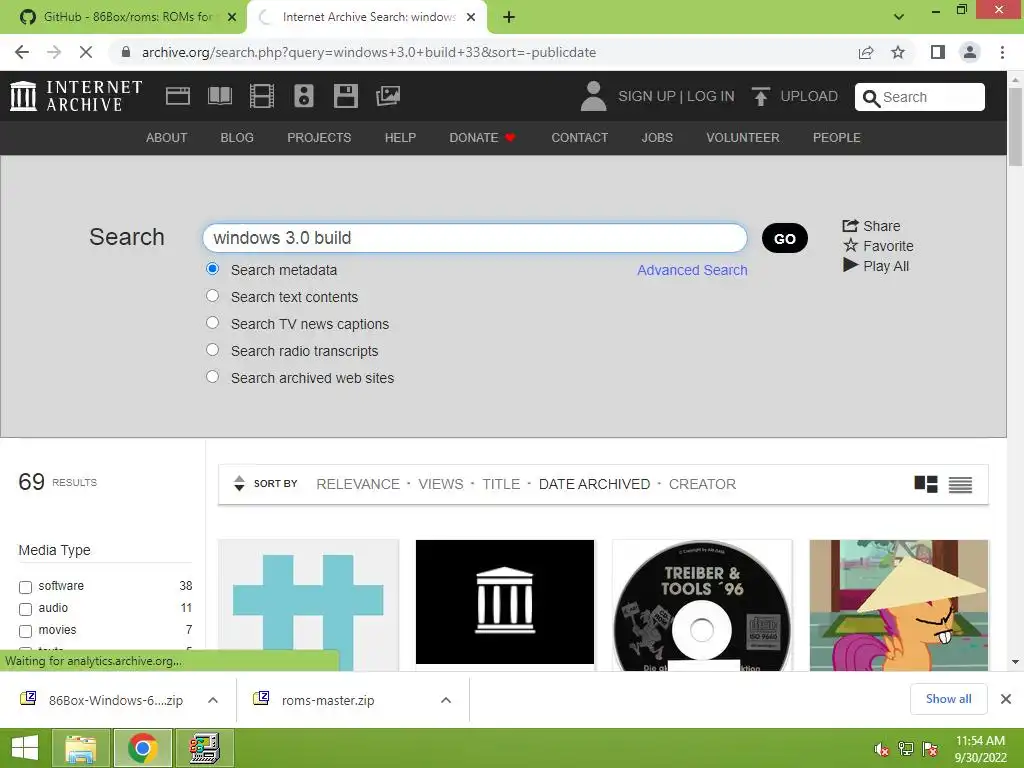
Task: Select Search metadata radio button
Action: (212, 269)
